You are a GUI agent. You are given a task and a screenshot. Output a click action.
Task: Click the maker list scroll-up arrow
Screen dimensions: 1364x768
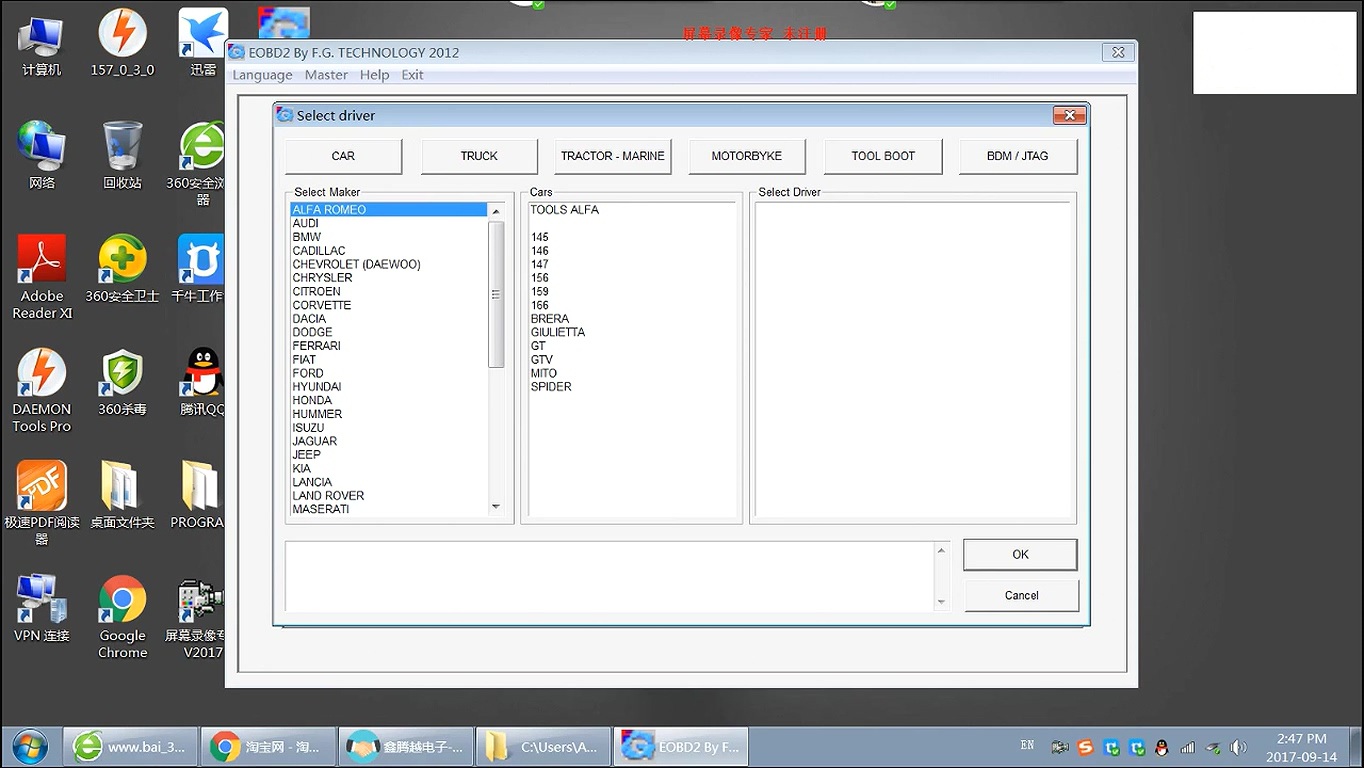(496, 211)
